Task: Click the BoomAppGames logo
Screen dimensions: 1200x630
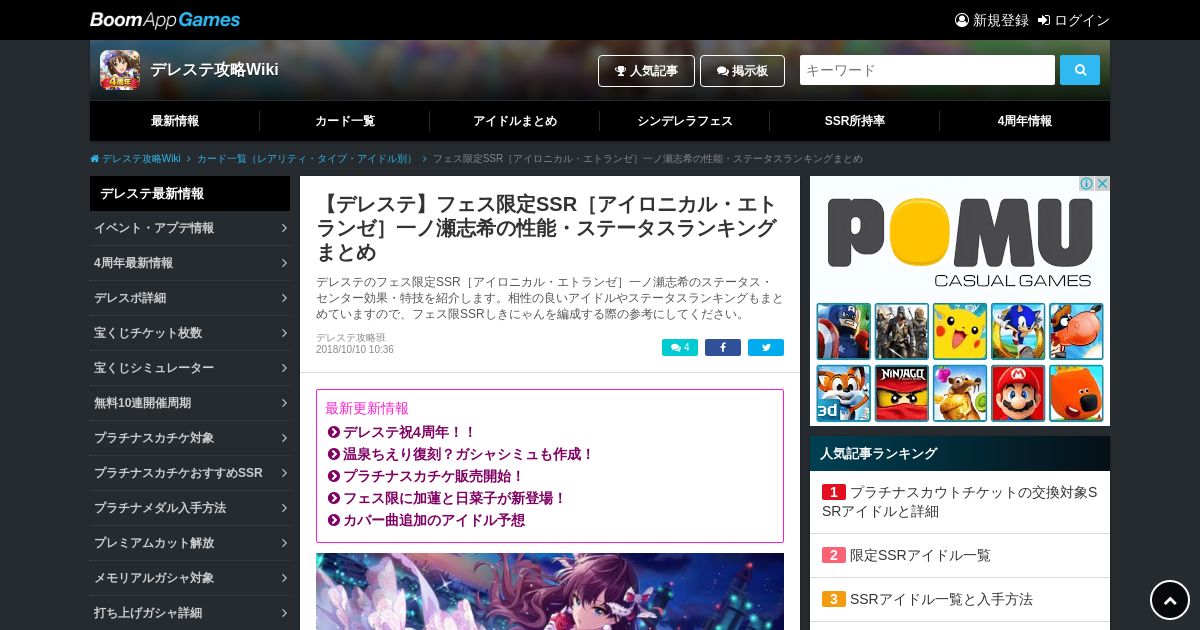Action: coord(165,20)
